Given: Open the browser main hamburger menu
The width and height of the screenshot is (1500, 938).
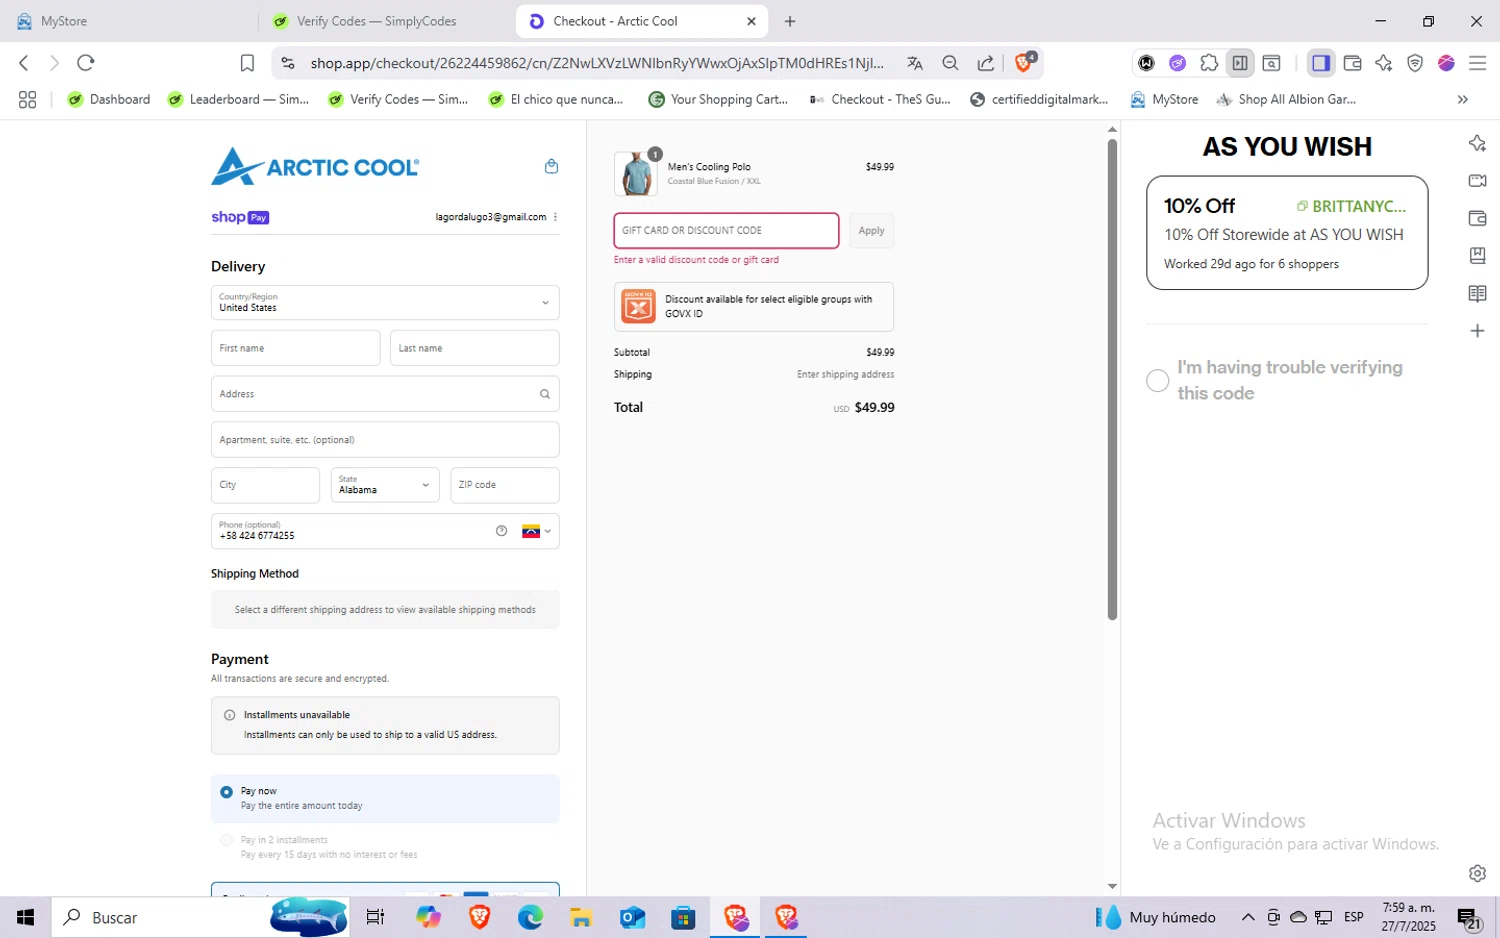Looking at the screenshot, I should [x=1477, y=63].
